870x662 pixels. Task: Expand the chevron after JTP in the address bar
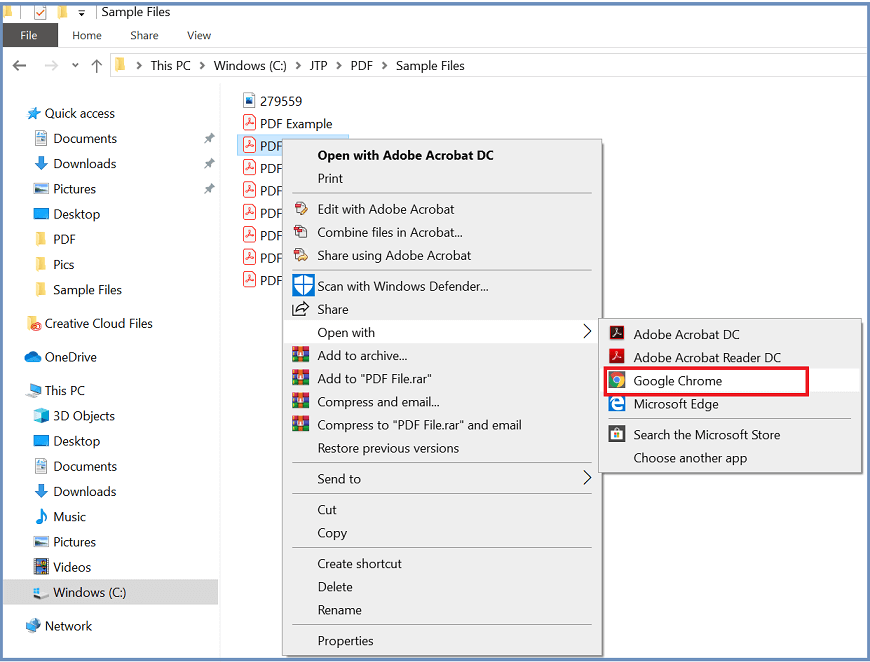[x=339, y=65]
